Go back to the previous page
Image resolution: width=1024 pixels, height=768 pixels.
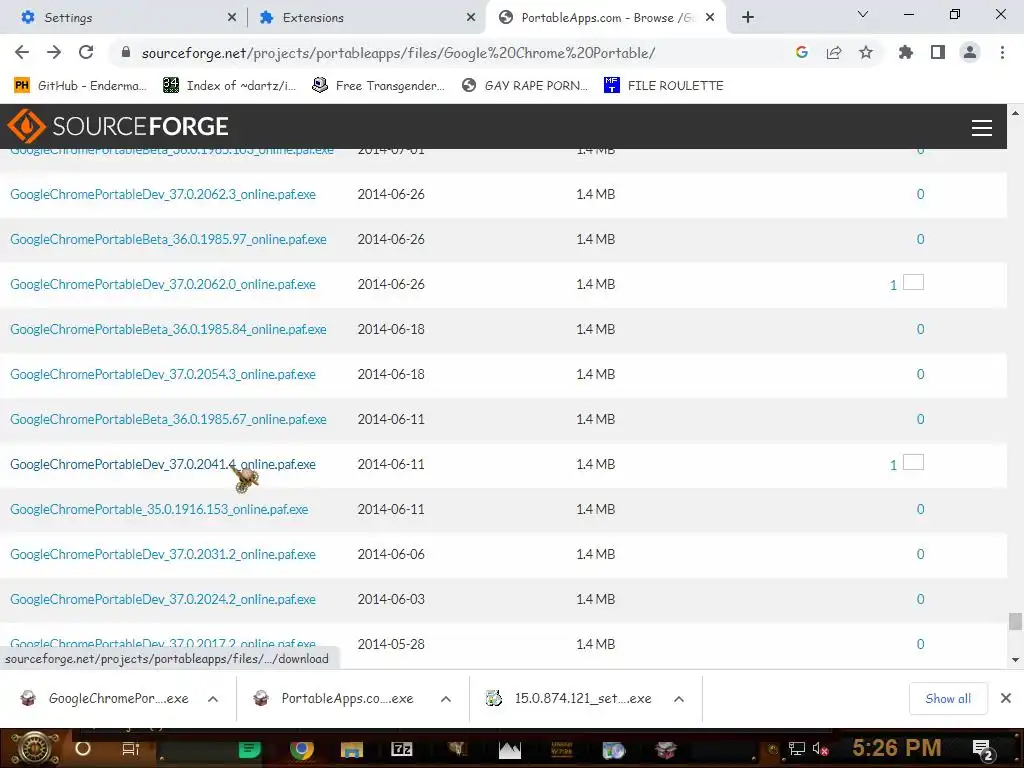22,52
